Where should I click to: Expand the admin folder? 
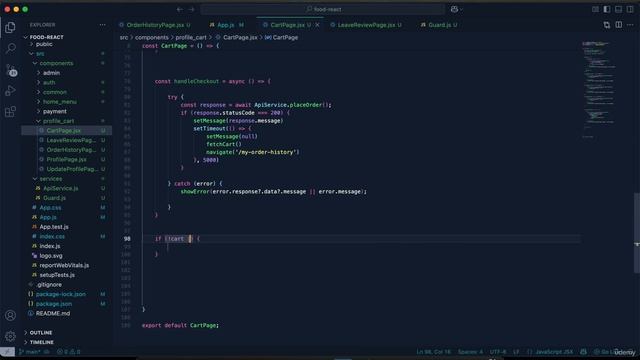(x=51, y=73)
